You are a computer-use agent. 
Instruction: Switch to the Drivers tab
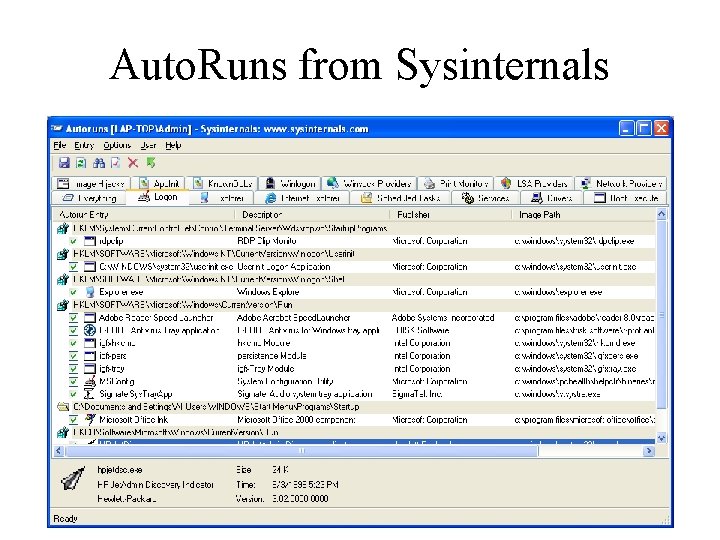tap(551, 198)
